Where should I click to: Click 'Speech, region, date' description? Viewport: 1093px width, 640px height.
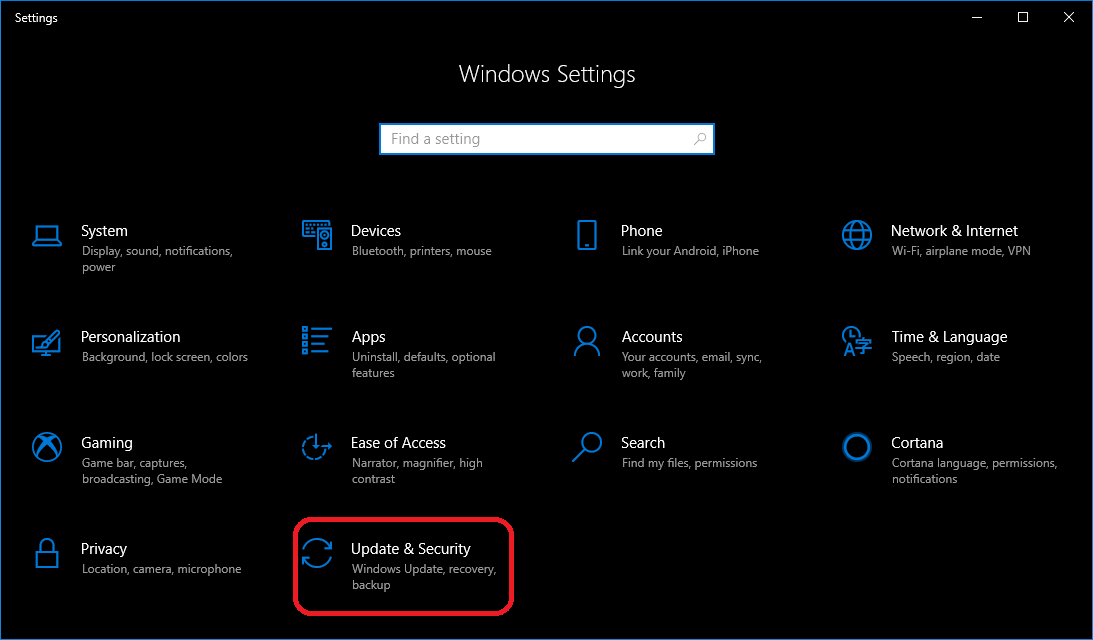point(945,357)
